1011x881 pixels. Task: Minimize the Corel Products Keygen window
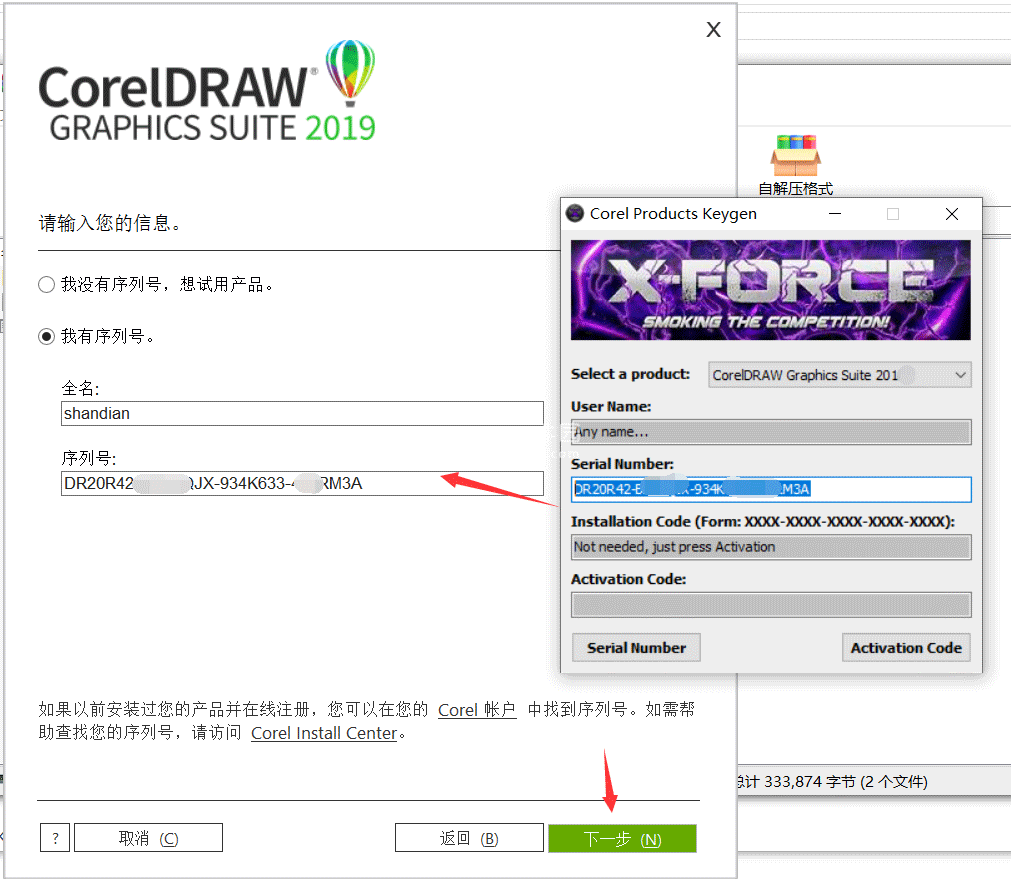(835, 213)
